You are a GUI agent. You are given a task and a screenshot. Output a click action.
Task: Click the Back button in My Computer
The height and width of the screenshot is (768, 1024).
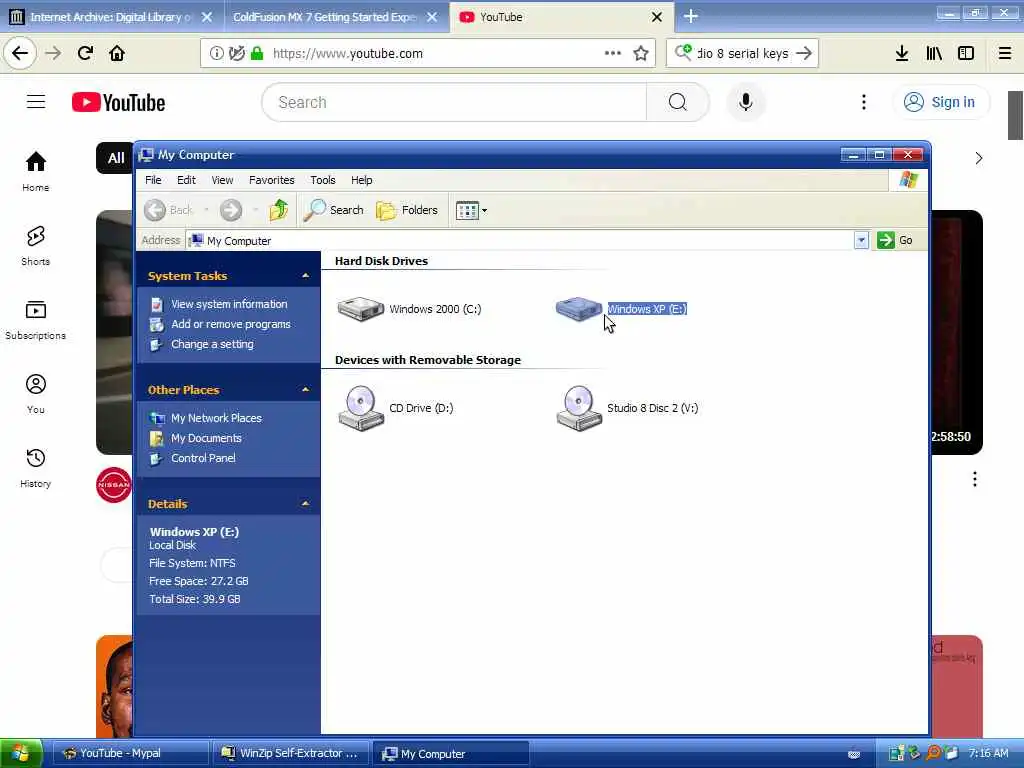[x=168, y=210]
